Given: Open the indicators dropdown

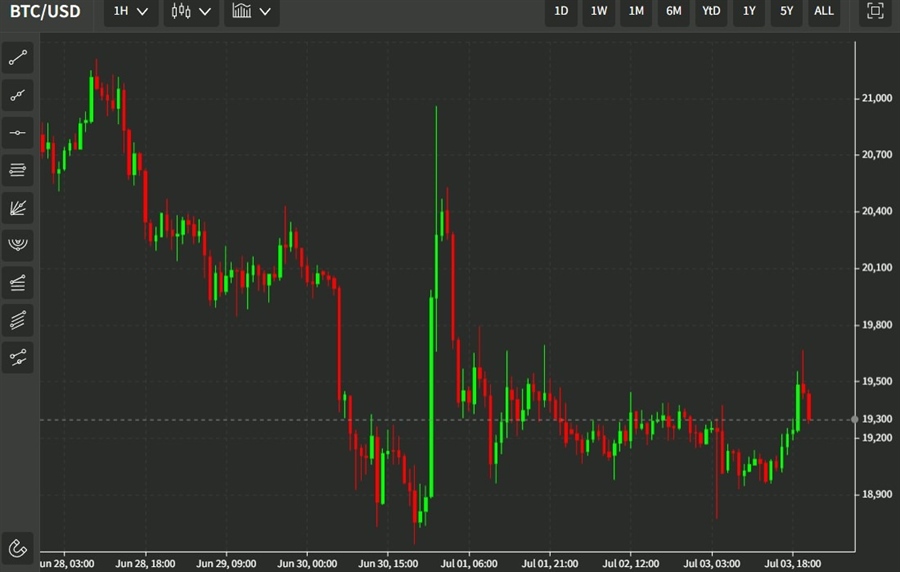Looking at the screenshot, I should (x=252, y=11).
